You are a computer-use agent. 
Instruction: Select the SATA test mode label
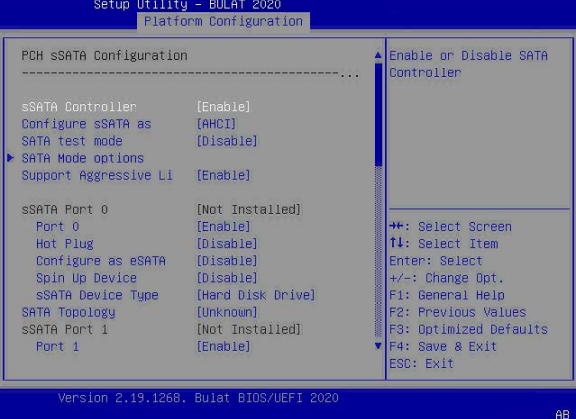coord(72,141)
